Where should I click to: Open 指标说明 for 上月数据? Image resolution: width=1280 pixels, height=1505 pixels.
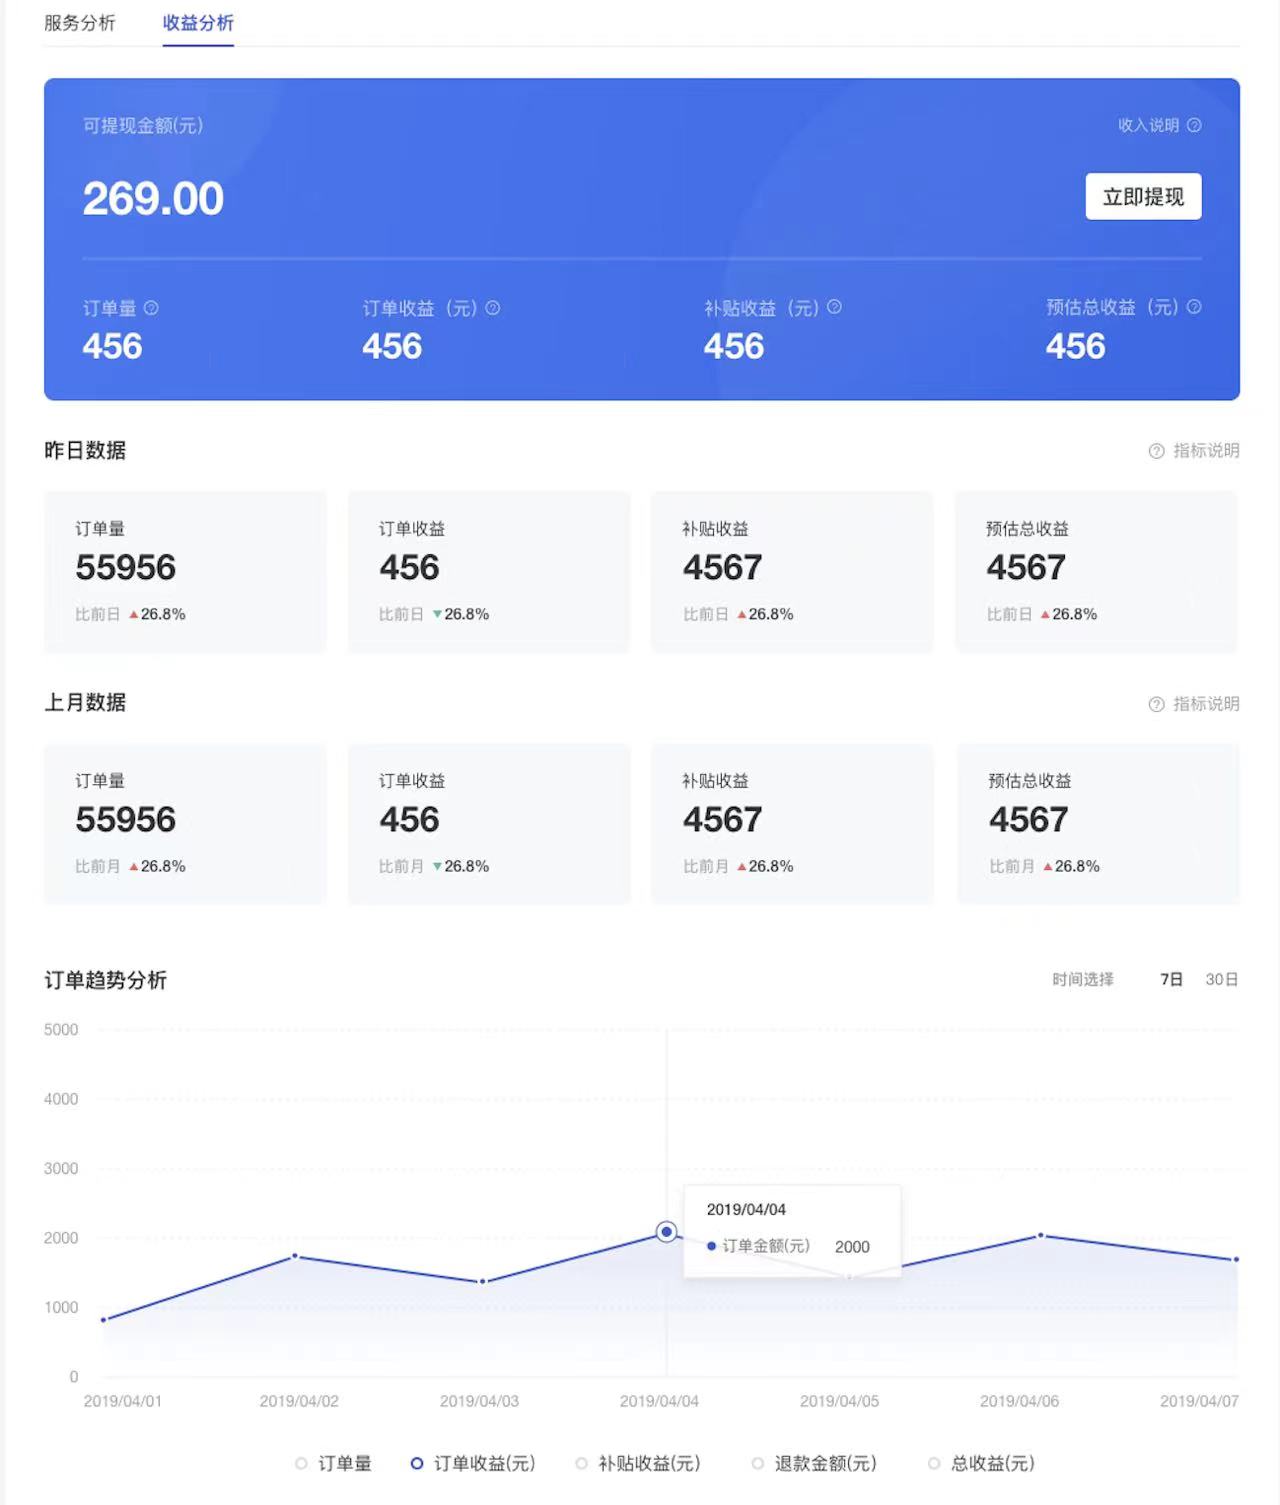click(x=1206, y=704)
